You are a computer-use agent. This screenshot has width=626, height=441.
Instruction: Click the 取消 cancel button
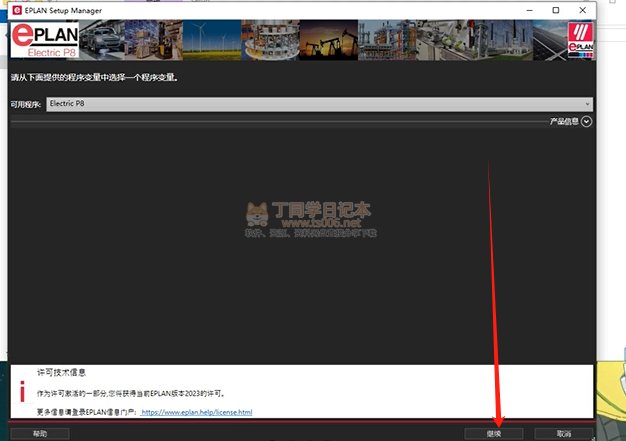(563, 434)
